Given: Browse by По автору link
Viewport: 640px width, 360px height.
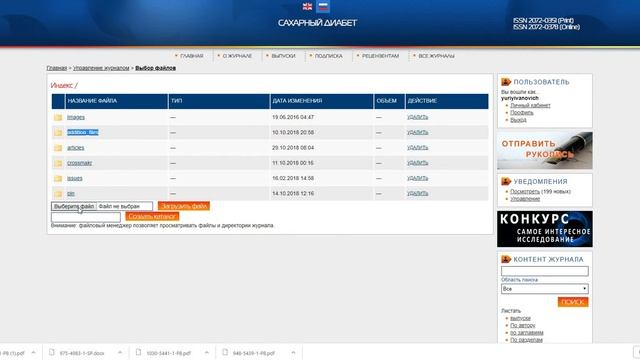Looking at the screenshot, I should pos(522,325).
